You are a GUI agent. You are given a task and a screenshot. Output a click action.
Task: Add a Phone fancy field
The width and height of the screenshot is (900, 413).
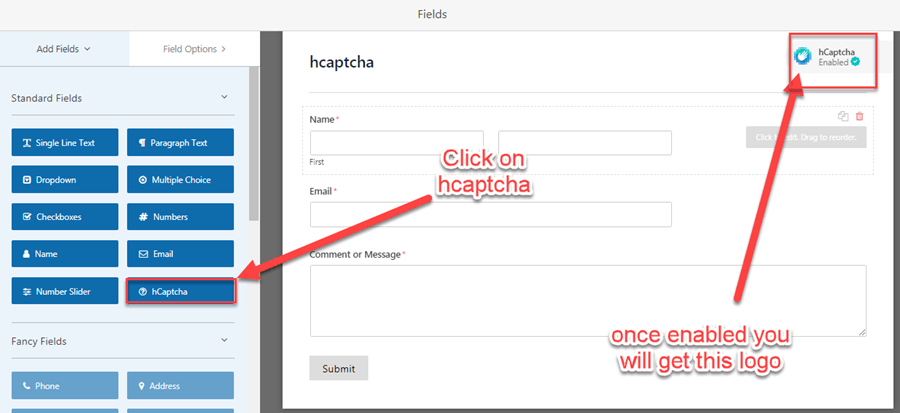coord(65,386)
